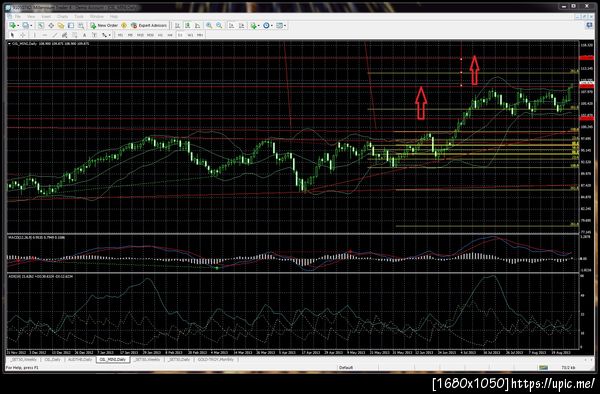Open the Profiles toolbar icon
Viewport: 600px width, 394px height.
click(25, 25)
